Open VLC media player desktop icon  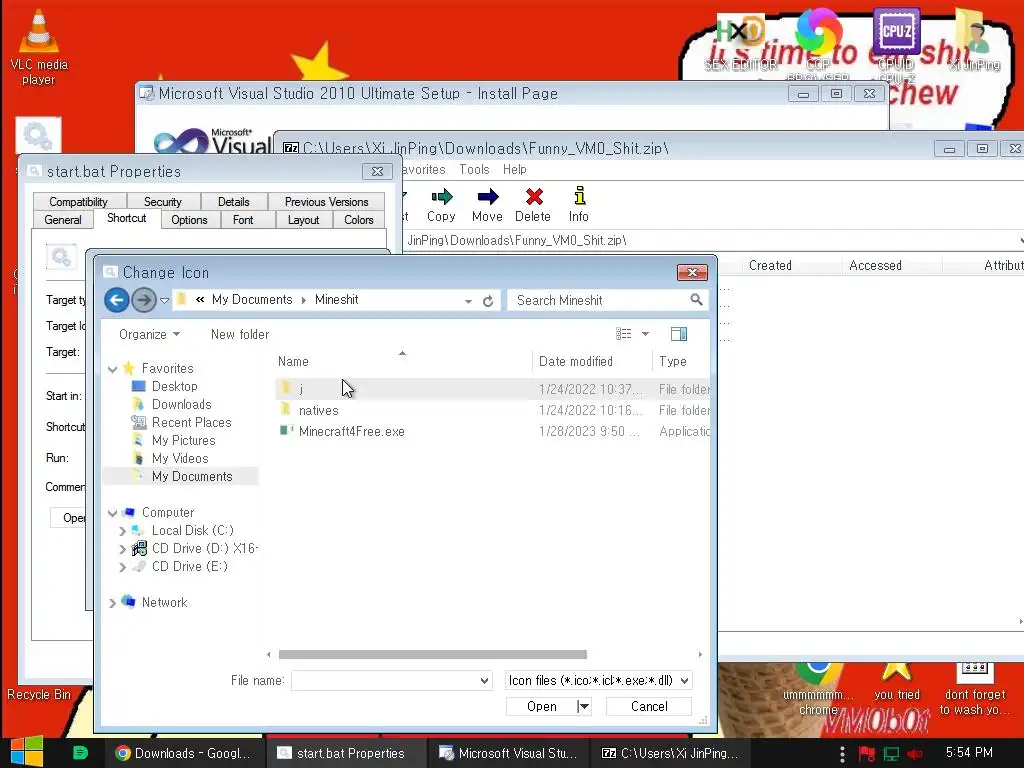coord(39,48)
